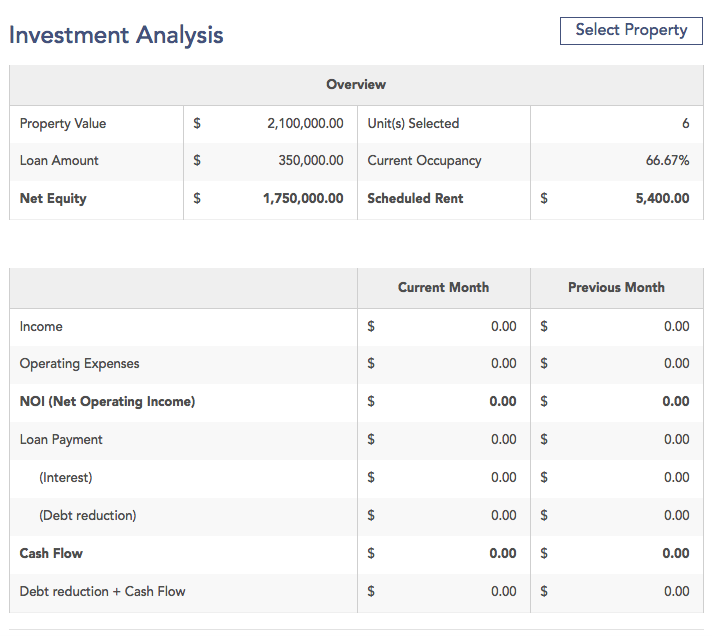
Task: Click the (Debt reduction) sub-row label
Action: (x=88, y=516)
